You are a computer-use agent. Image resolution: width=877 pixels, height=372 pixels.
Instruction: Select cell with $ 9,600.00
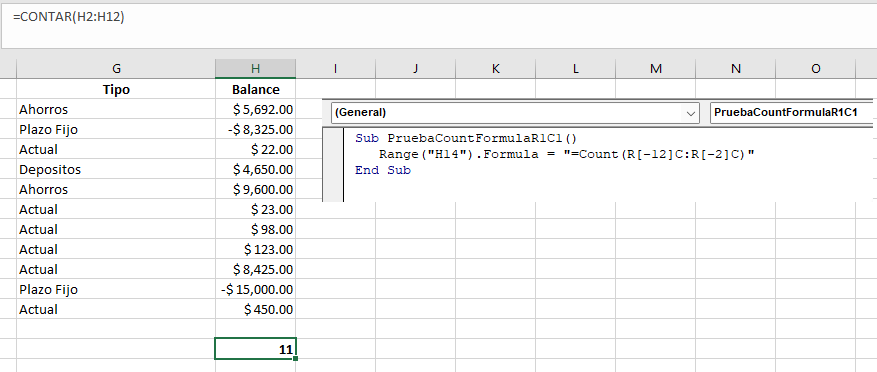tap(256, 190)
